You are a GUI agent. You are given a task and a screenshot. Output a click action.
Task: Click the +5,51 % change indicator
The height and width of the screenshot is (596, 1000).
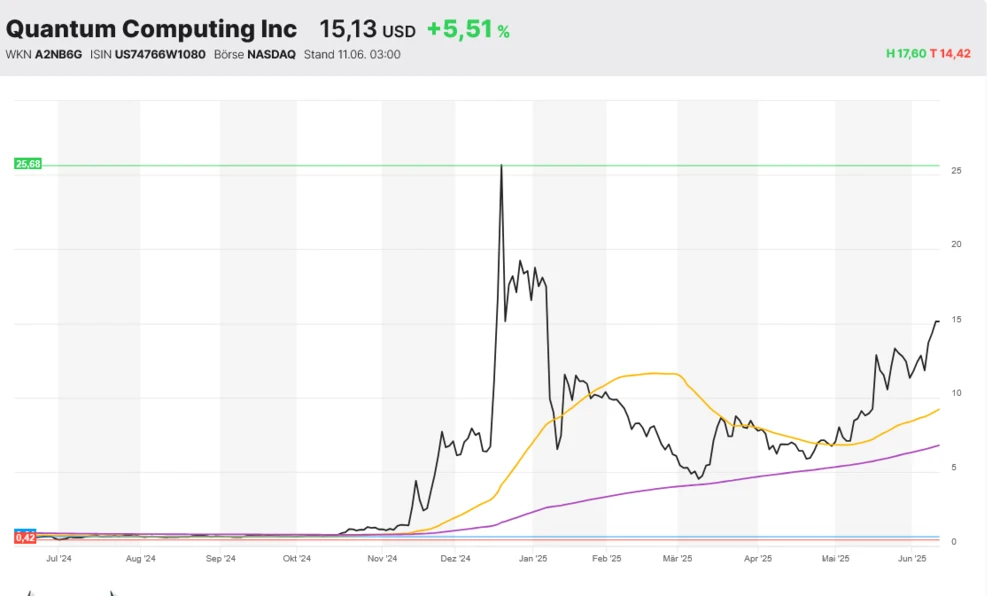pos(468,30)
